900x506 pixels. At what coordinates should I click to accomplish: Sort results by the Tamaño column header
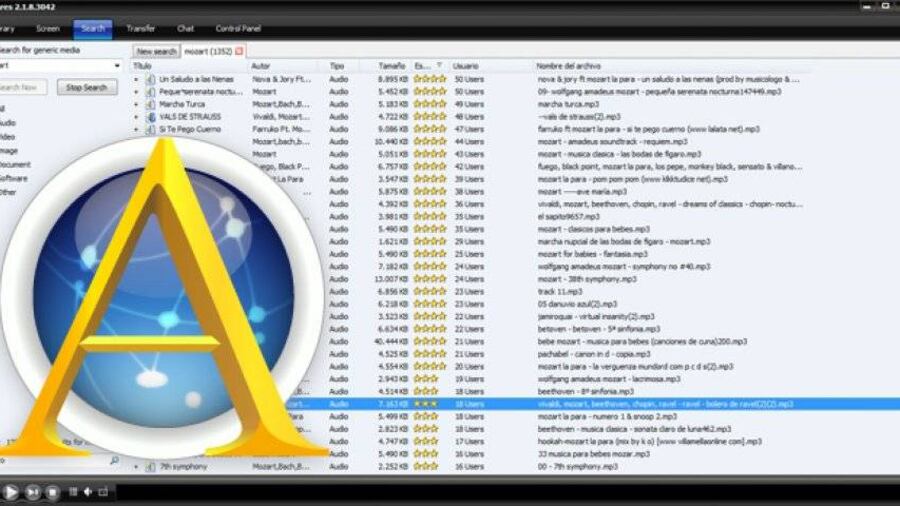(x=388, y=66)
